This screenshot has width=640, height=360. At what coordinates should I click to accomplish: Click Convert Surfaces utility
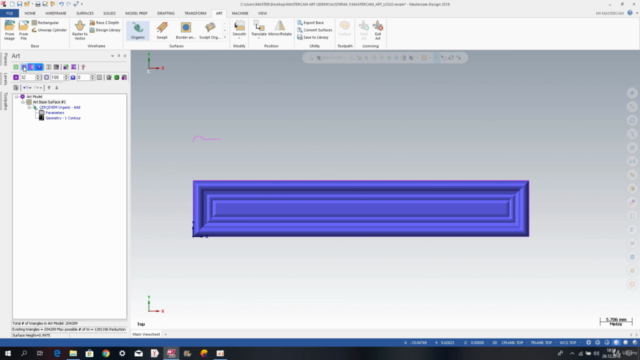(x=315, y=30)
